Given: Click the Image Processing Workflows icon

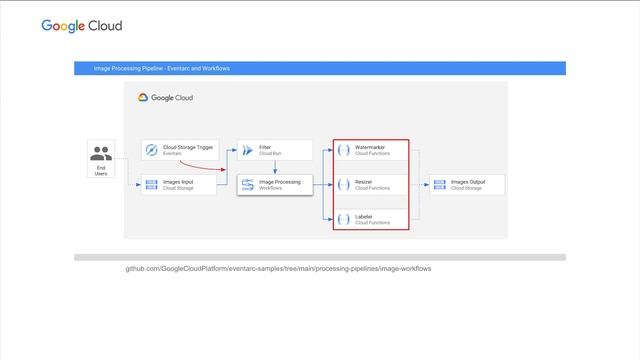Looking at the screenshot, I should tap(247, 185).
